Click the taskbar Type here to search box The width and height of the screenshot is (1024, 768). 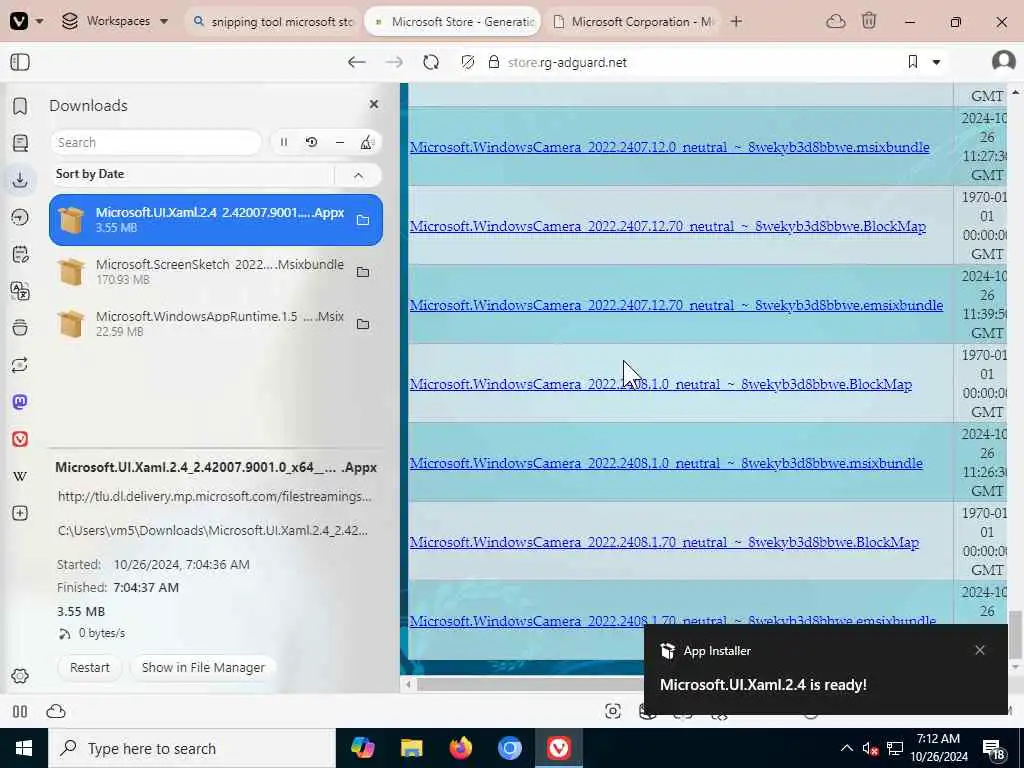pos(191,748)
